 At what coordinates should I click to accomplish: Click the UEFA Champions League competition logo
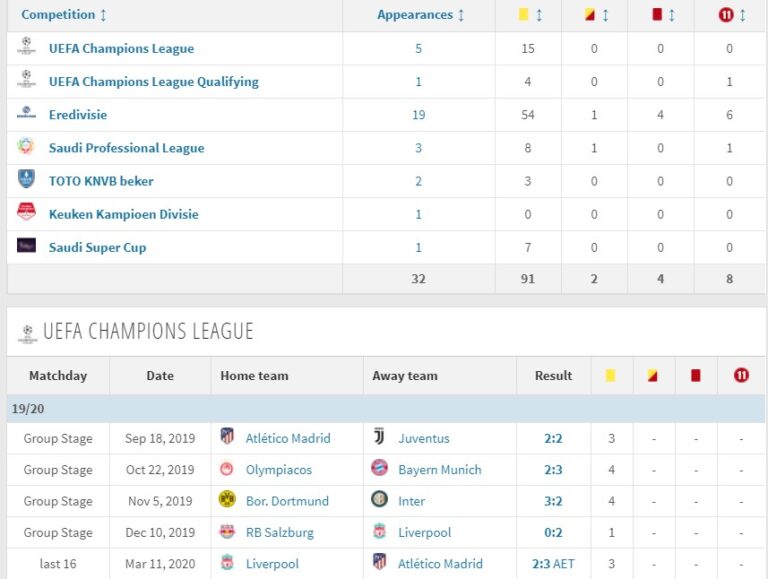26,47
